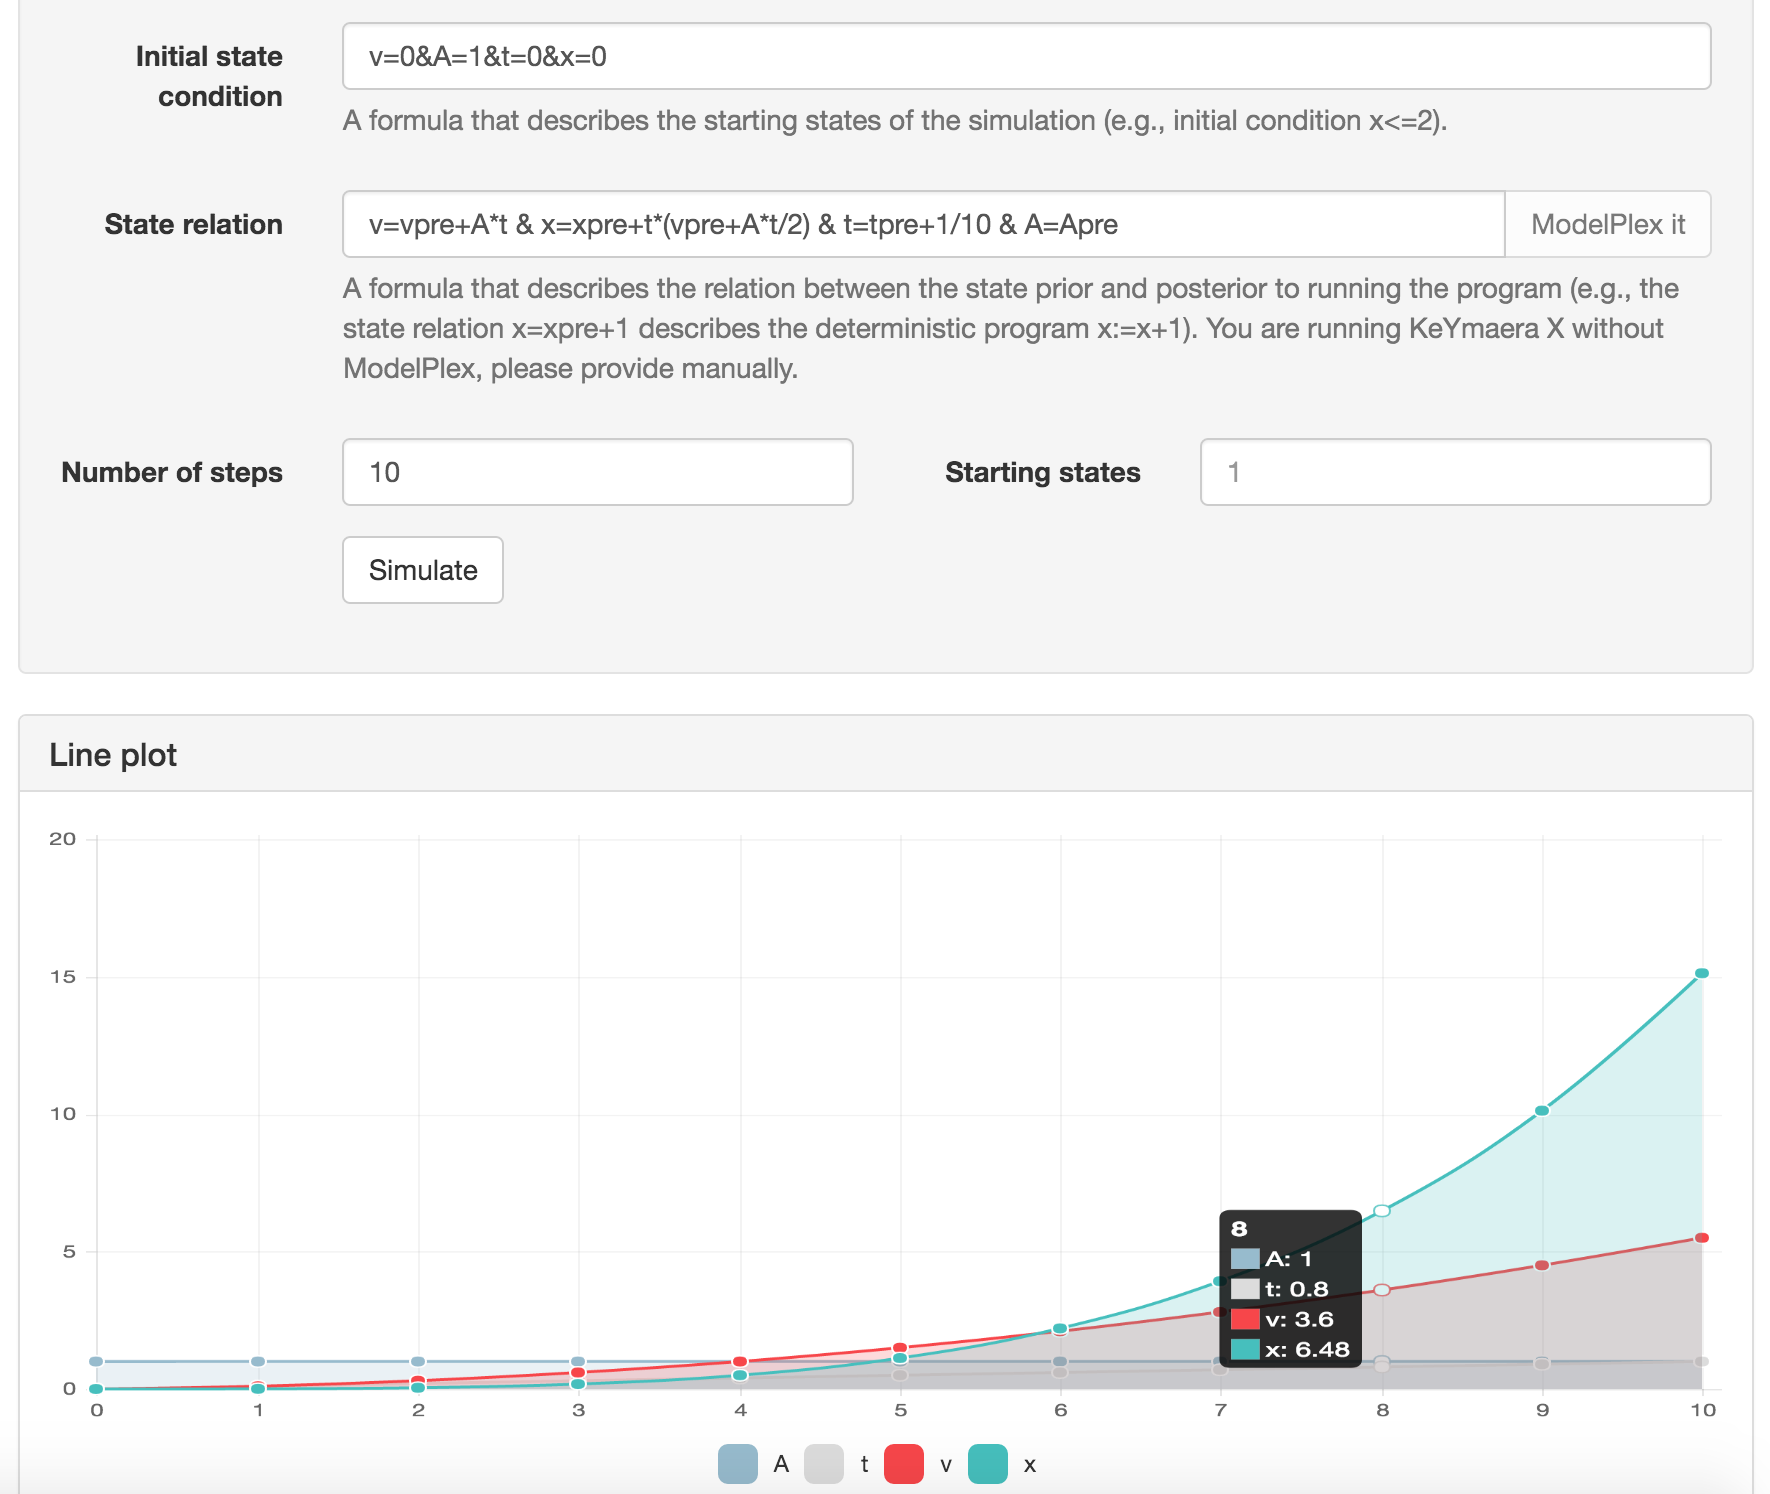Run the simulation with Simulate button
Viewport: 1770px width, 1494px height.
(422, 570)
